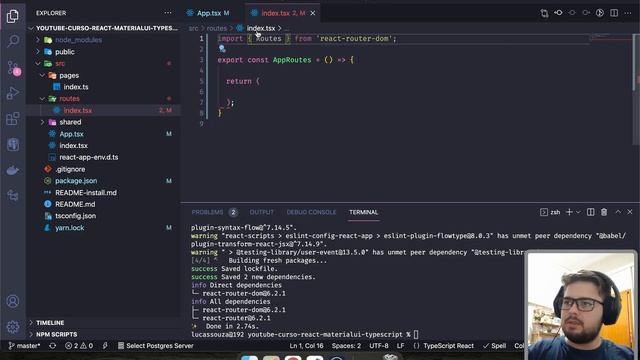The width and height of the screenshot is (640, 360).
Task: Open the Manage gear icon
Action: (x=13, y=327)
